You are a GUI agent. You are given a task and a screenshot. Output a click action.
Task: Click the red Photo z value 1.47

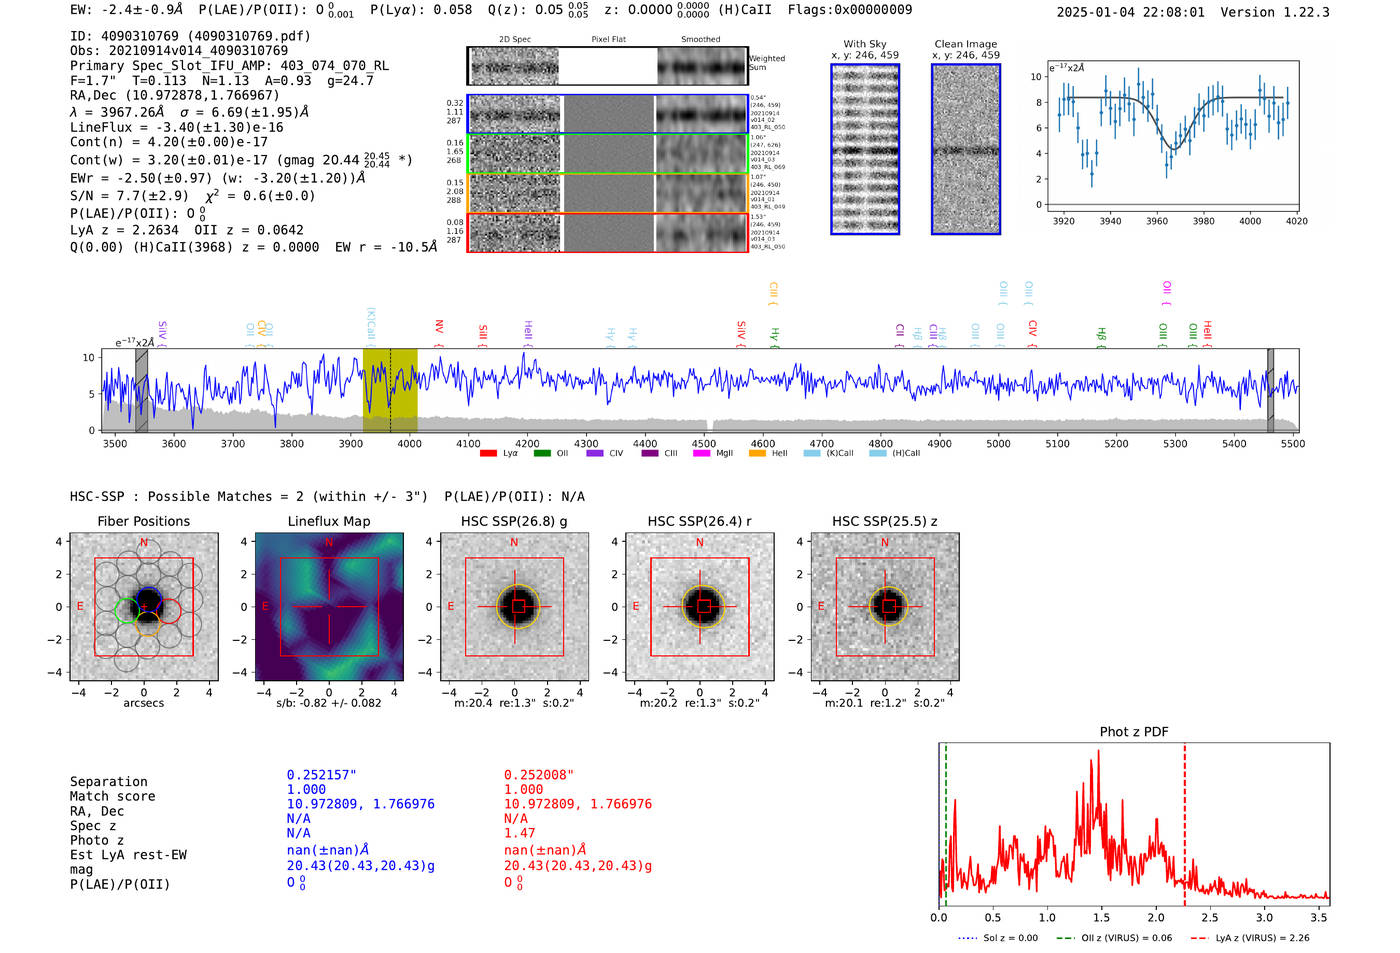tap(520, 833)
